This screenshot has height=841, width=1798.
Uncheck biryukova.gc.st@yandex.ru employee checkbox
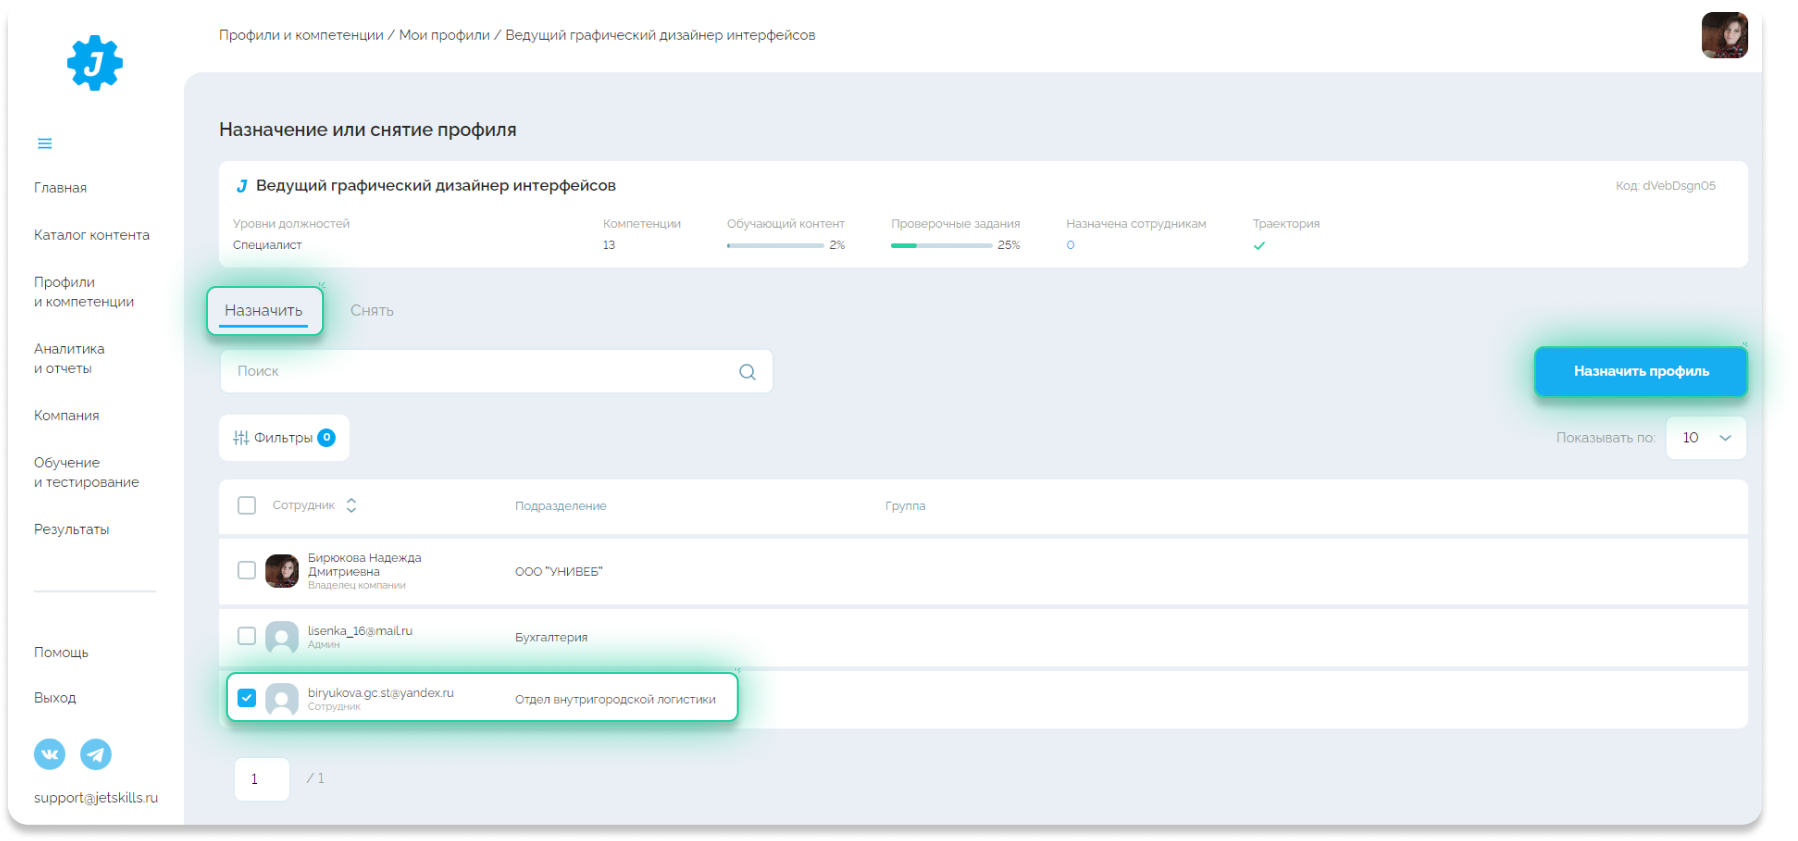click(247, 698)
